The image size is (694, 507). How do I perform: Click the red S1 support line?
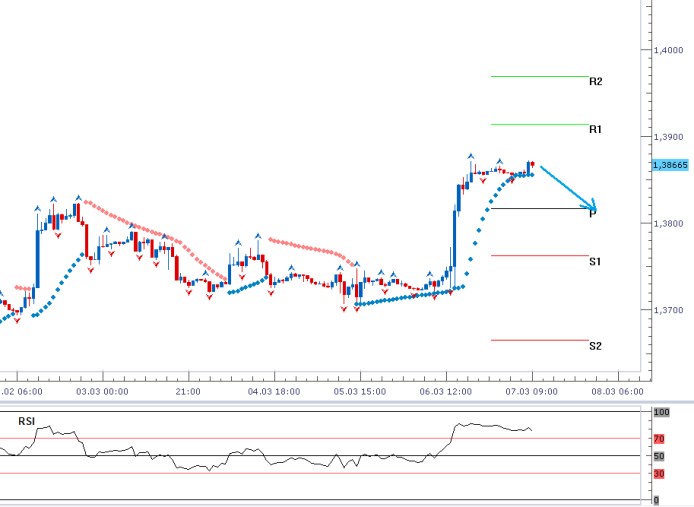tap(540, 255)
